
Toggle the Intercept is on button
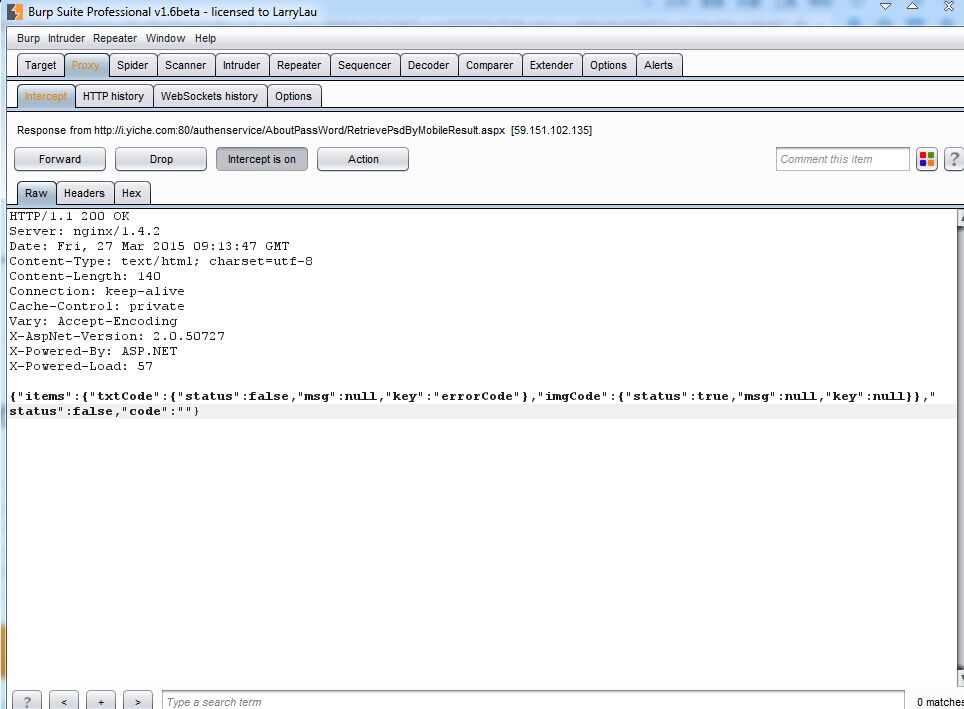click(262, 159)
